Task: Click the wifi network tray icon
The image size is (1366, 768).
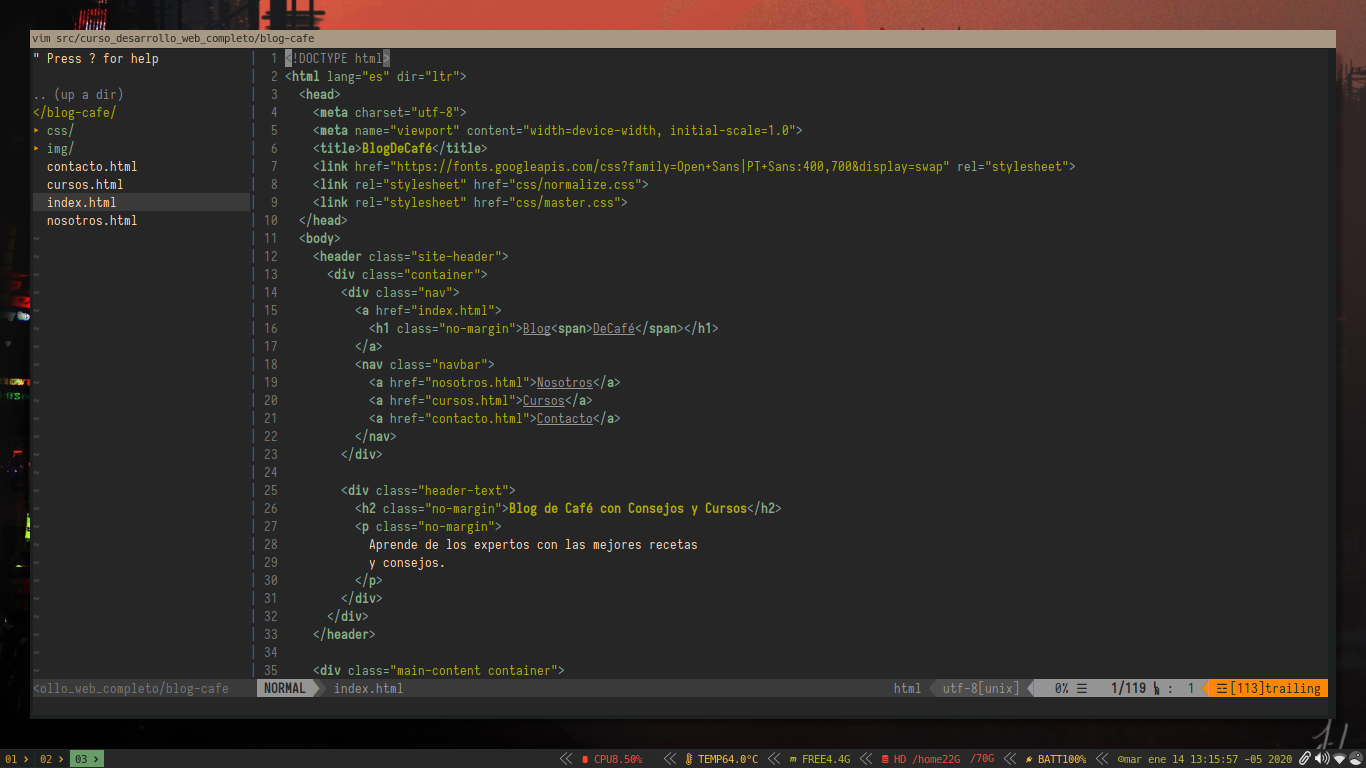Action: click(1340, 759)
